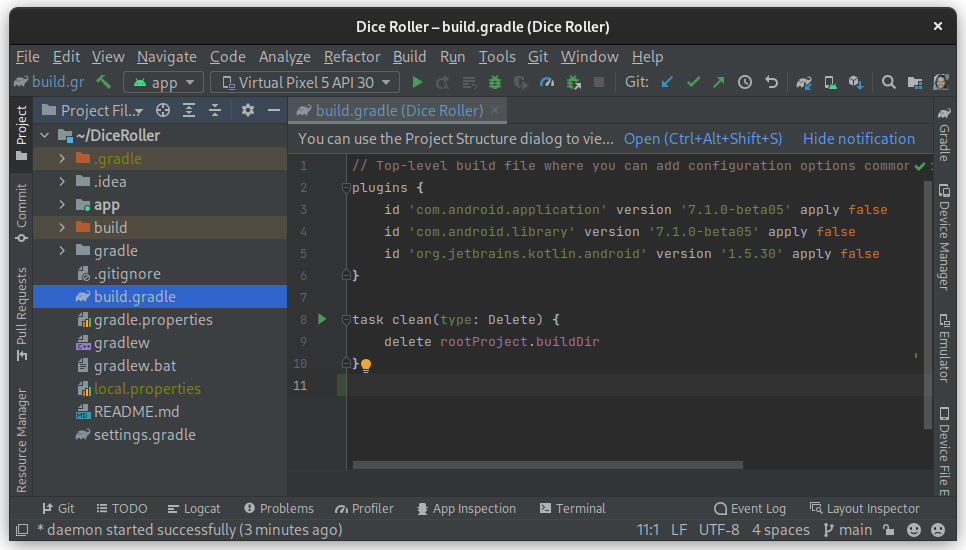Viewport: 966px width, 550px height.
Task: Open the Event Log button
Action: click(750, 509)
